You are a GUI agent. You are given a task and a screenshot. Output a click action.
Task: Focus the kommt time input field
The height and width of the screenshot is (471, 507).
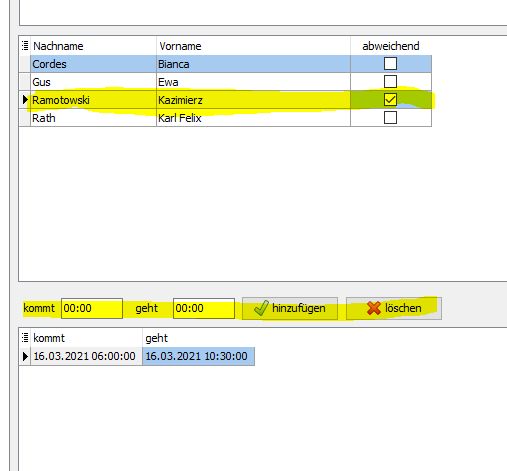tap(92, 308)
